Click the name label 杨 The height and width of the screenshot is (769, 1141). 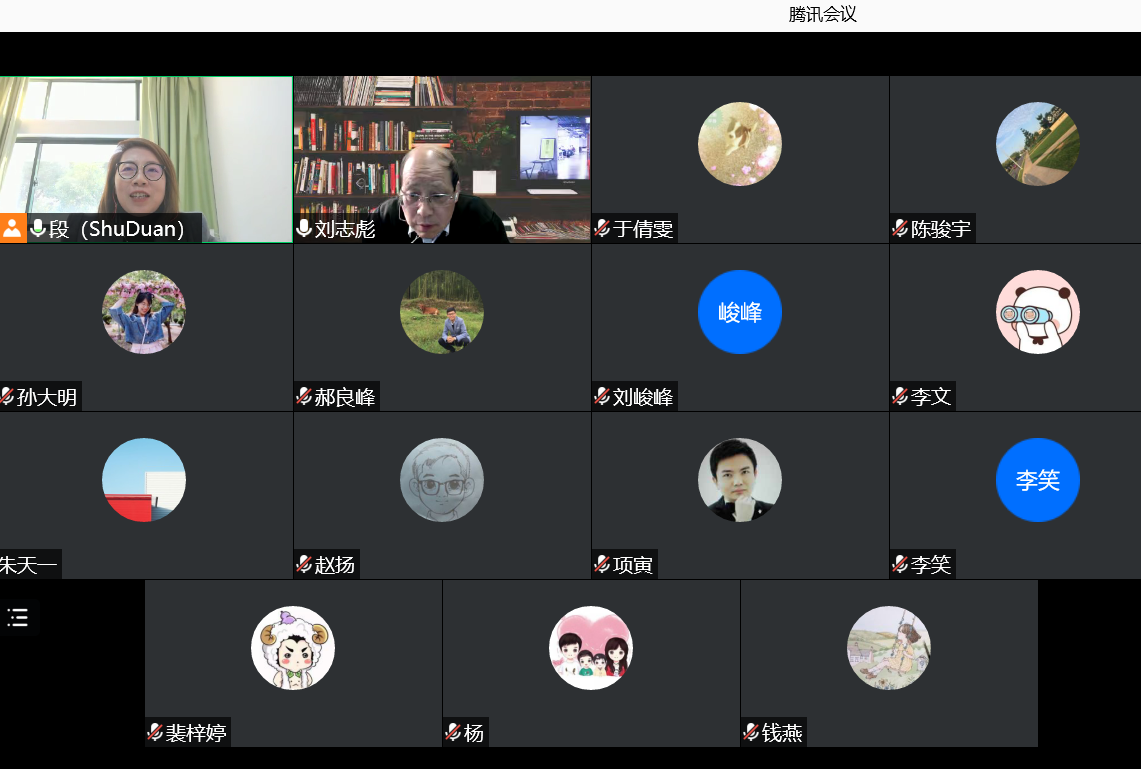[474, 733]
